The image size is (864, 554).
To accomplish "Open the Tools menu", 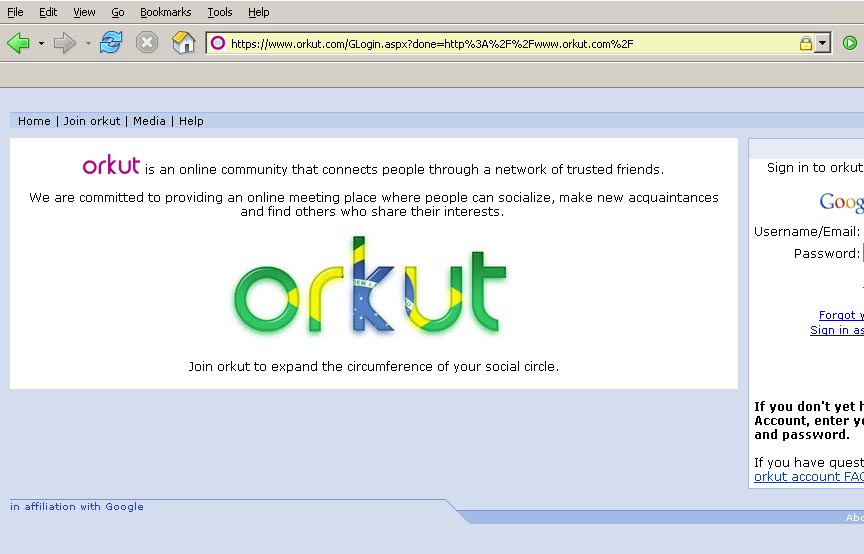I will tap(220, 12).
